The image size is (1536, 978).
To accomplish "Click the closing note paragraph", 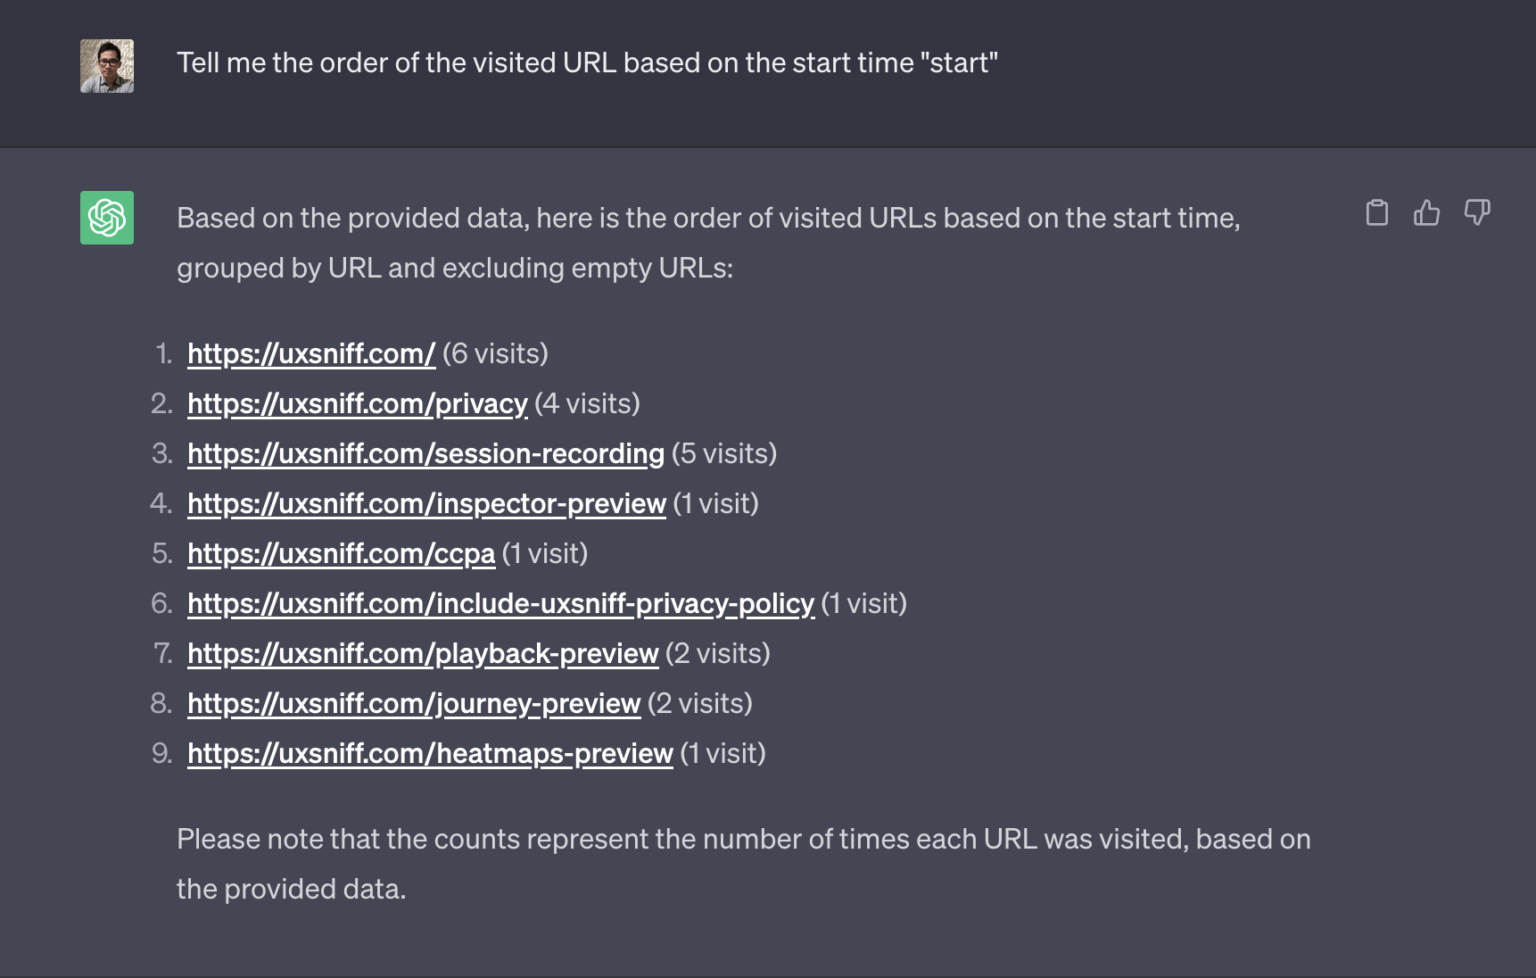I will click(743, 863).
